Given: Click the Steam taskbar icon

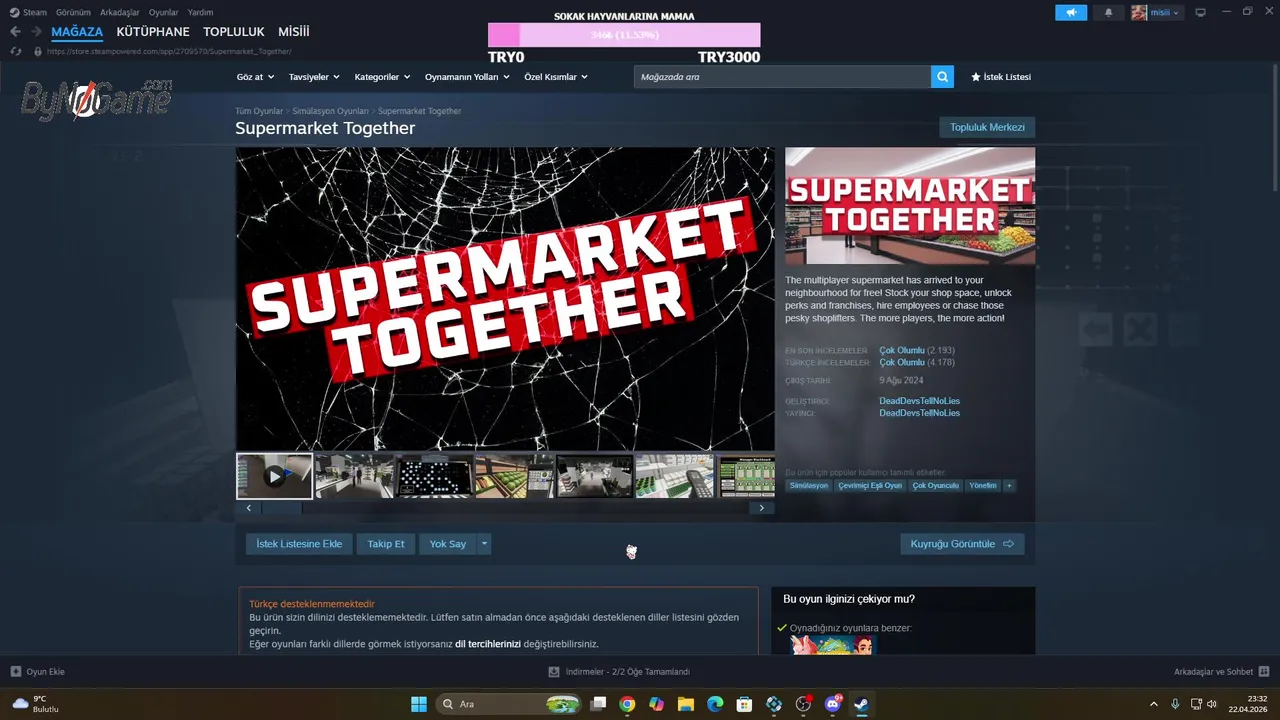Looking at the screenshot, I should (x=861, y=704).
